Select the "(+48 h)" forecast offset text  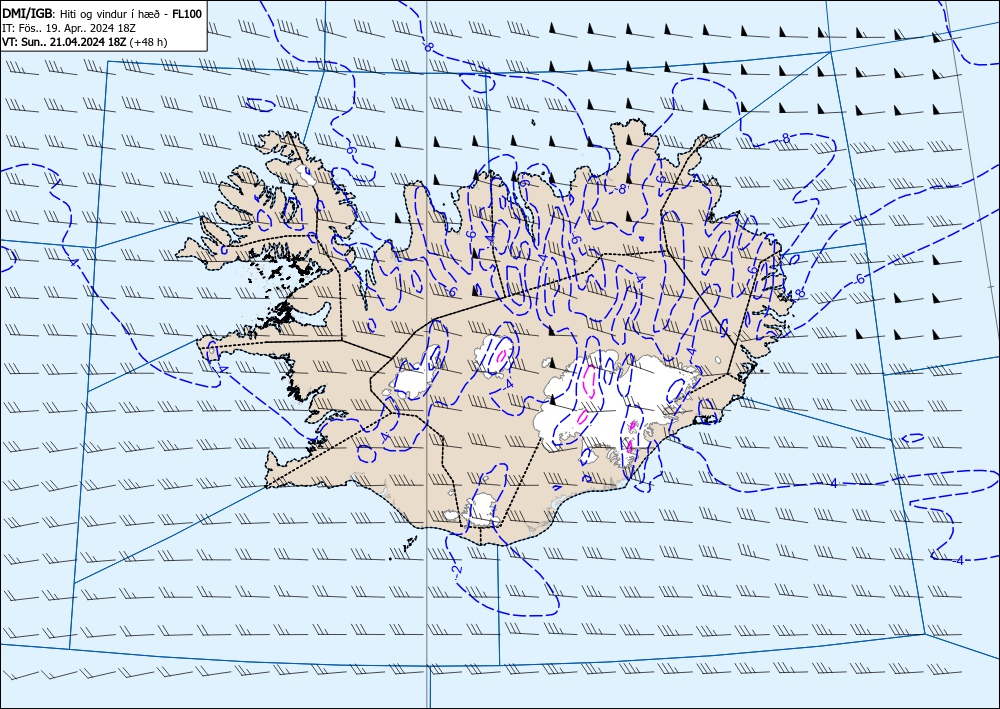tap(148, 41)
